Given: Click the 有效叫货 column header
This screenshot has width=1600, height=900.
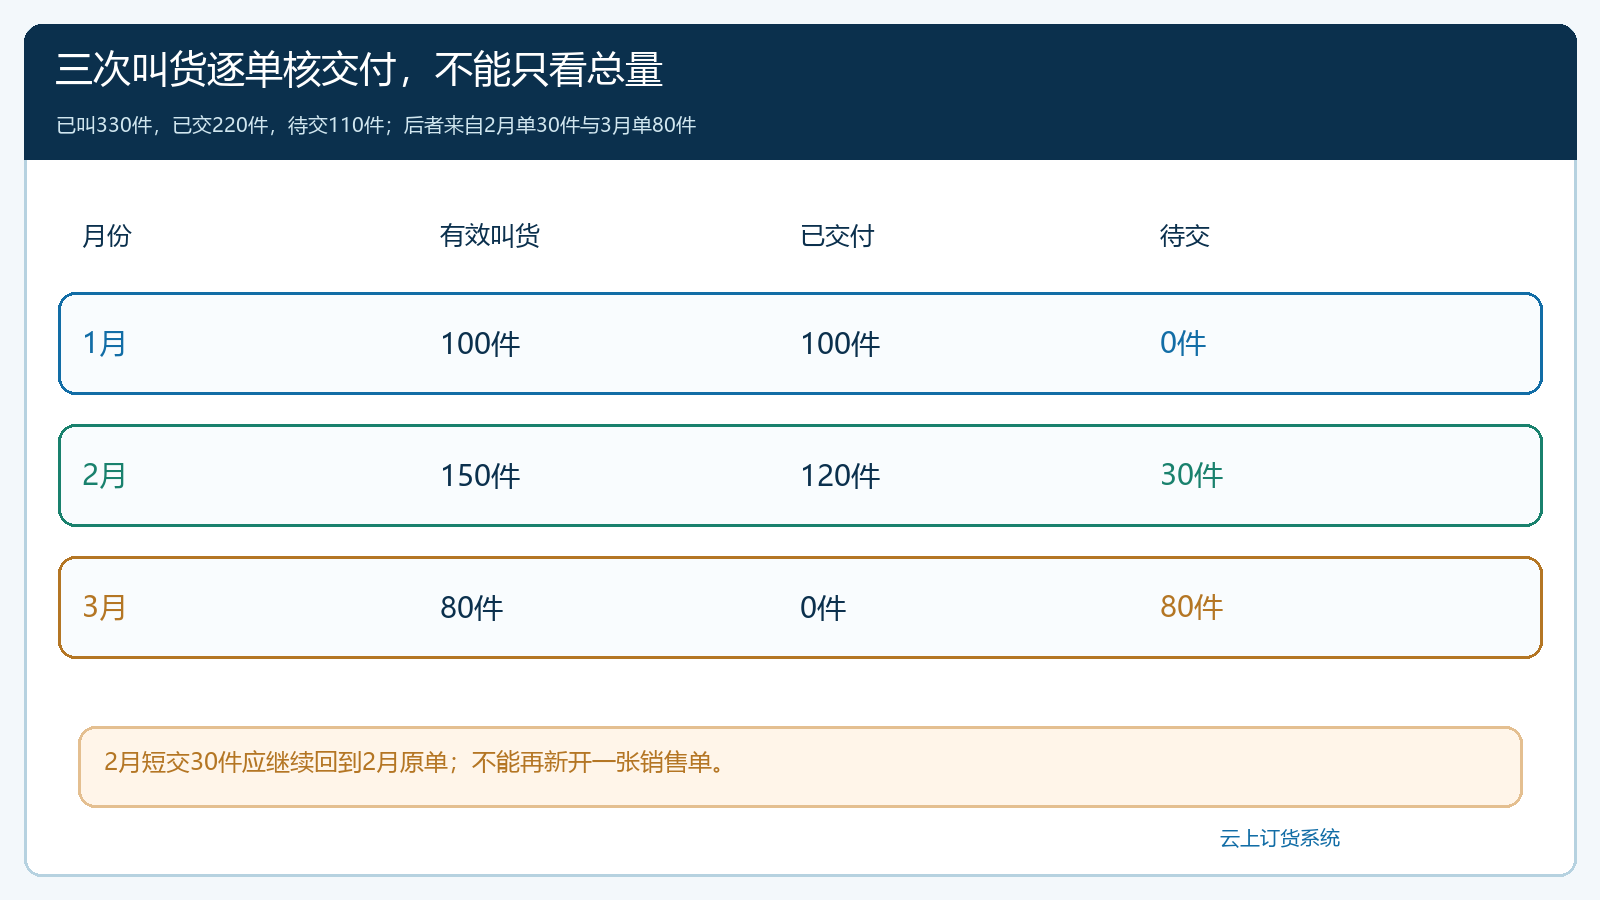Looking at the screenshot, I should (x=490, y=236).
